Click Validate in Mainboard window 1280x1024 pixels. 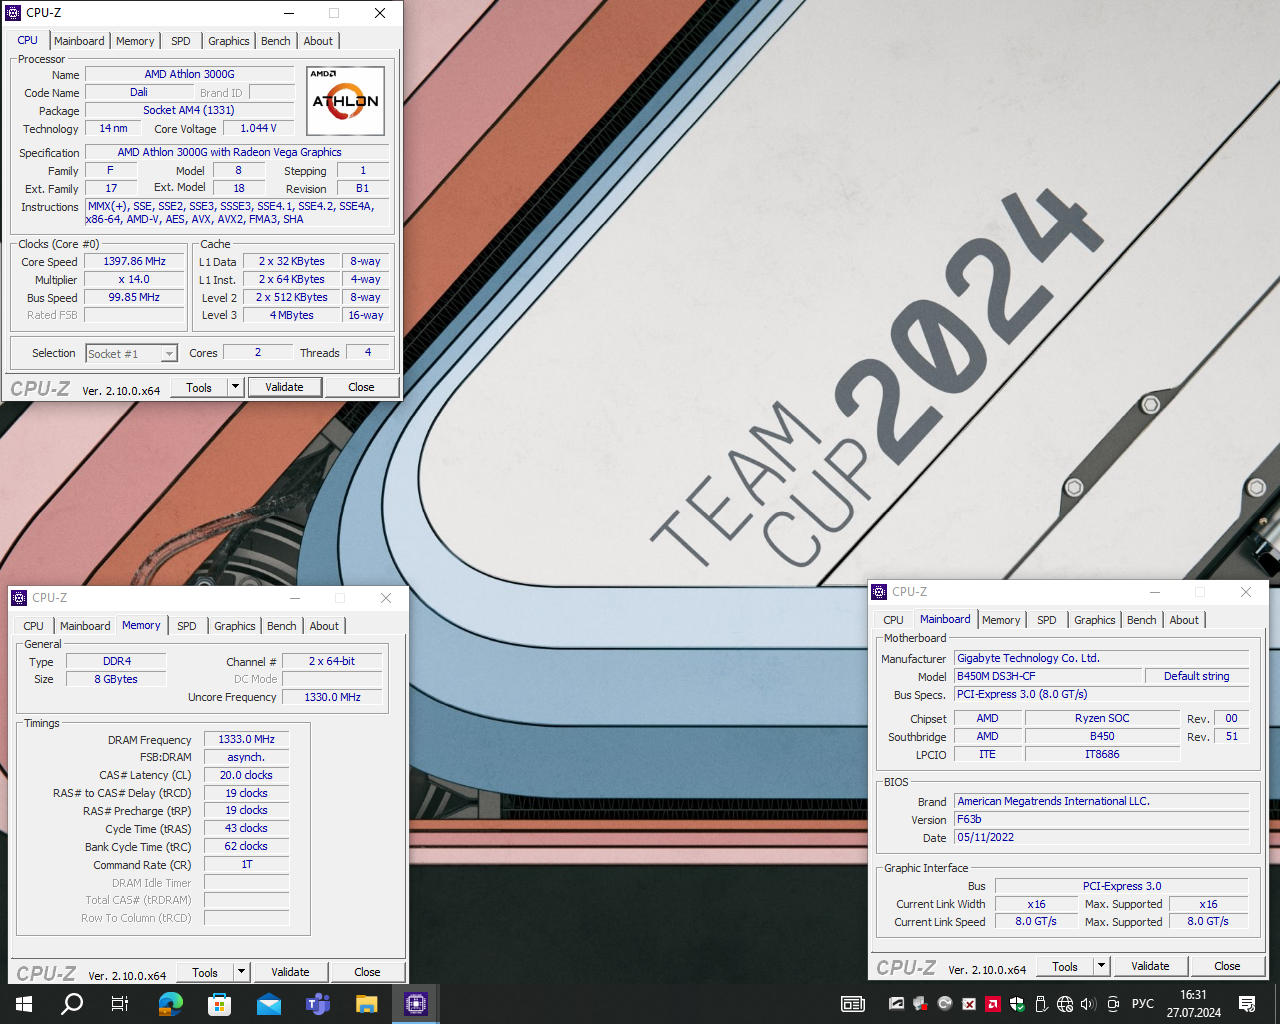coord(1150,966)
